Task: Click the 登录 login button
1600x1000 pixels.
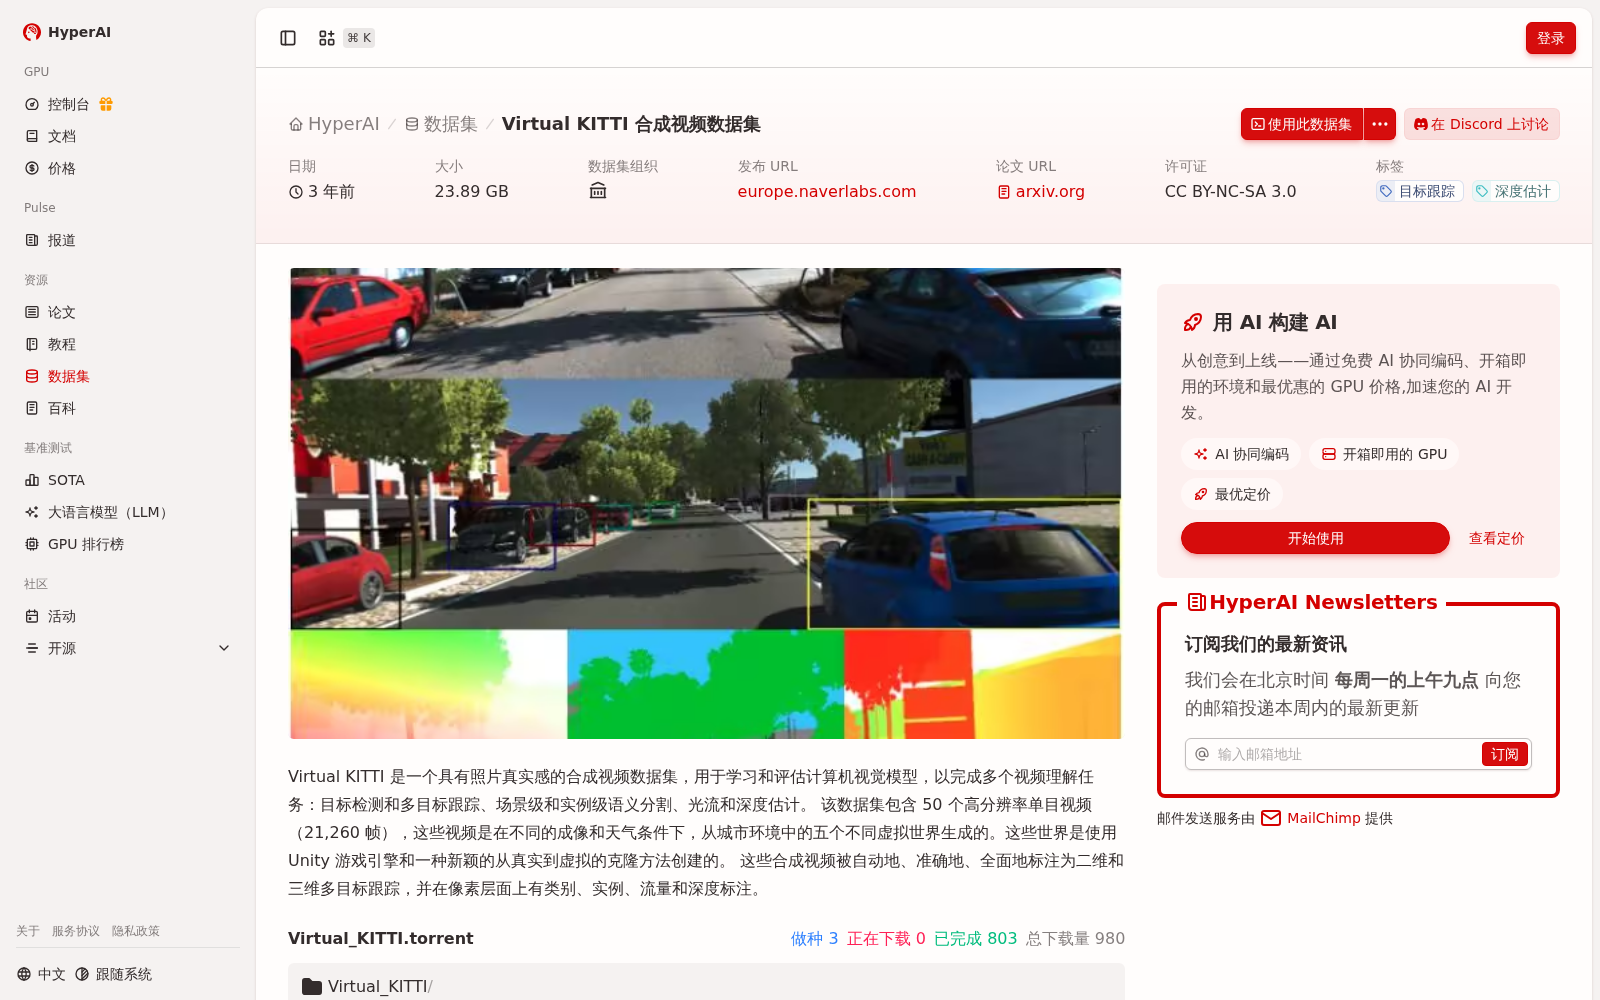Action: pyautogui.click(x=1550, y=38)
